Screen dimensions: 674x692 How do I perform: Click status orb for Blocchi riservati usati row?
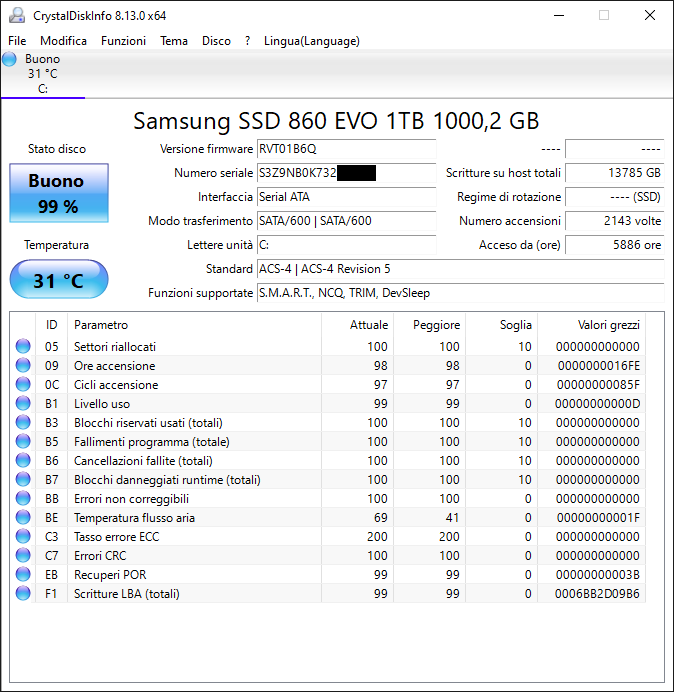(x=23, y=422)
